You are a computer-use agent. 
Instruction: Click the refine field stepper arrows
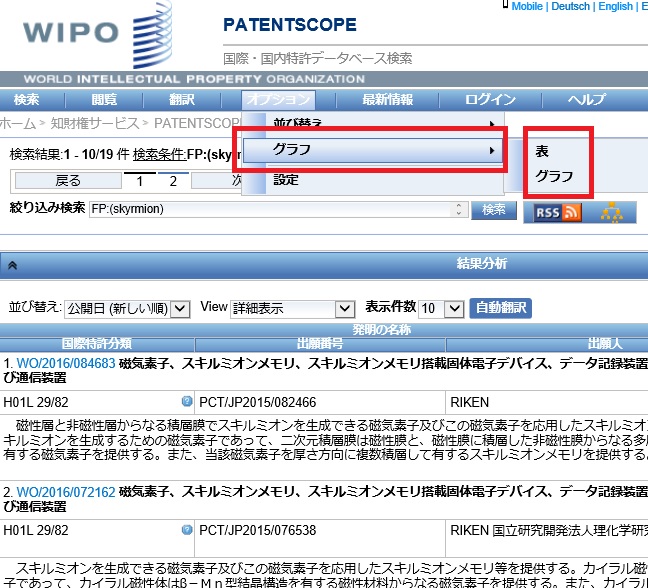(459, 209)
